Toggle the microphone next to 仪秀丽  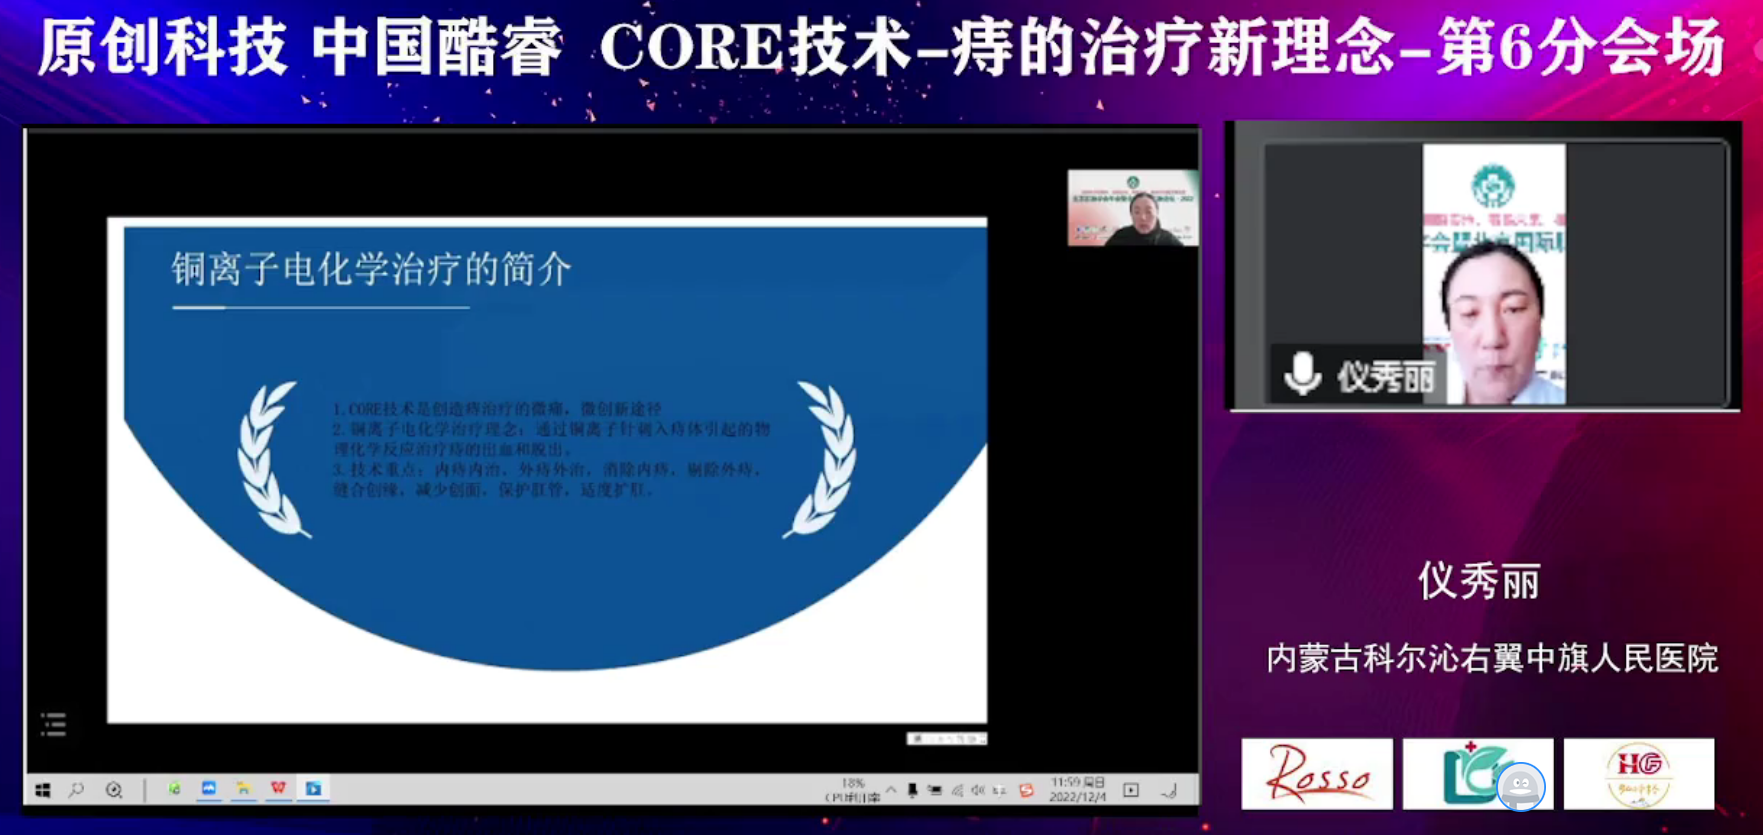tap(1302, 374)
